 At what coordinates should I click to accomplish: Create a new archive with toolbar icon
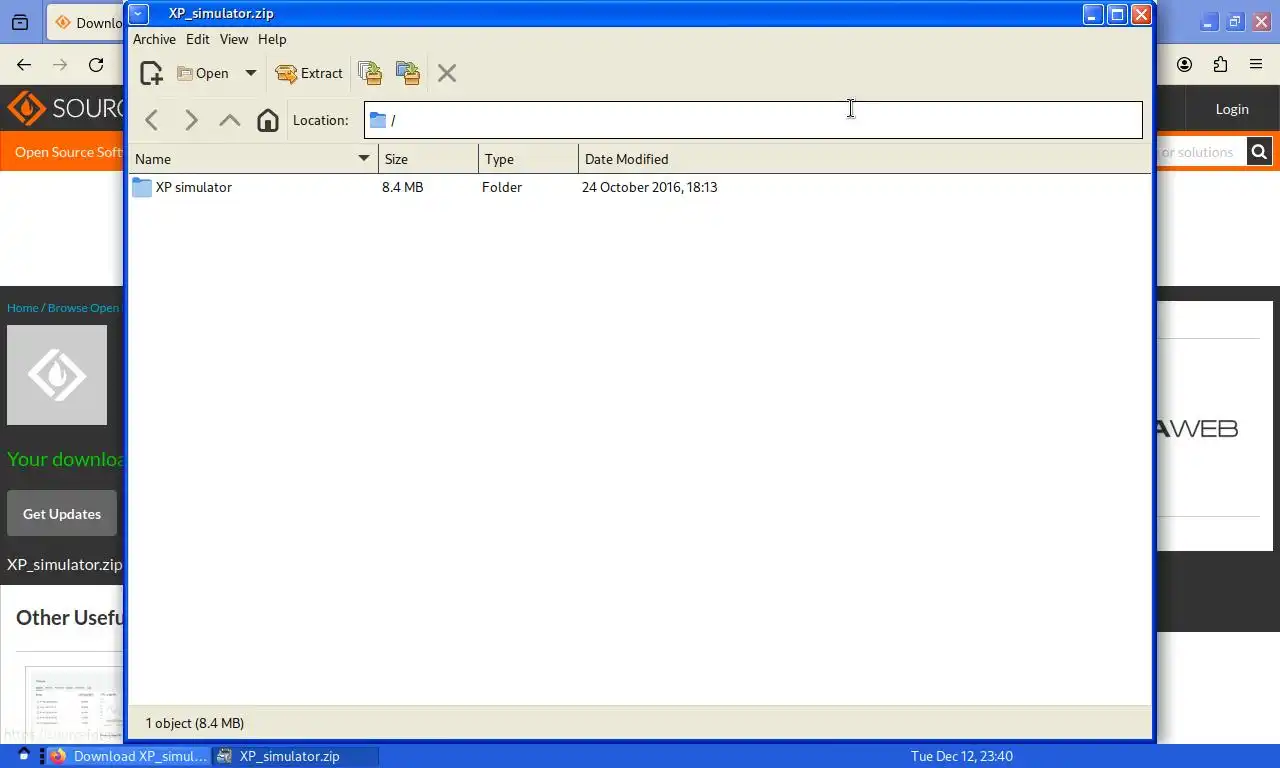click(x=151, y=73)
